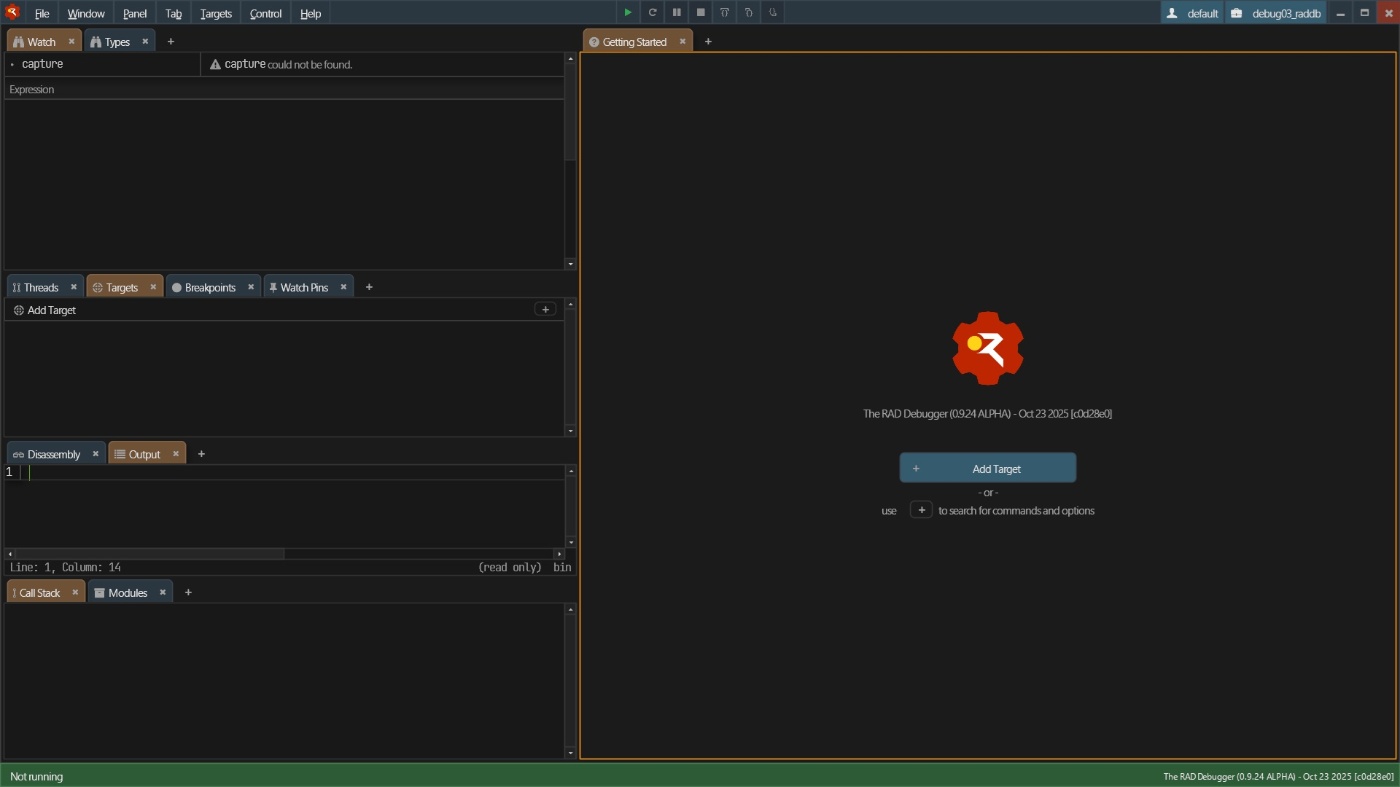Viewport: 1400px width, 787px height.
Task: Open the Tab menu
Action: [174, 13]
